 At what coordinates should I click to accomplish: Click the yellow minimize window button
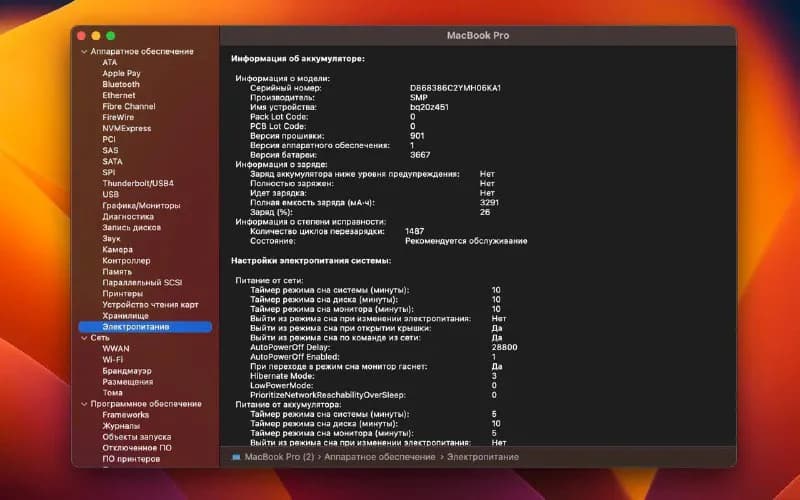pyautogui.click(x=96, y=36)
